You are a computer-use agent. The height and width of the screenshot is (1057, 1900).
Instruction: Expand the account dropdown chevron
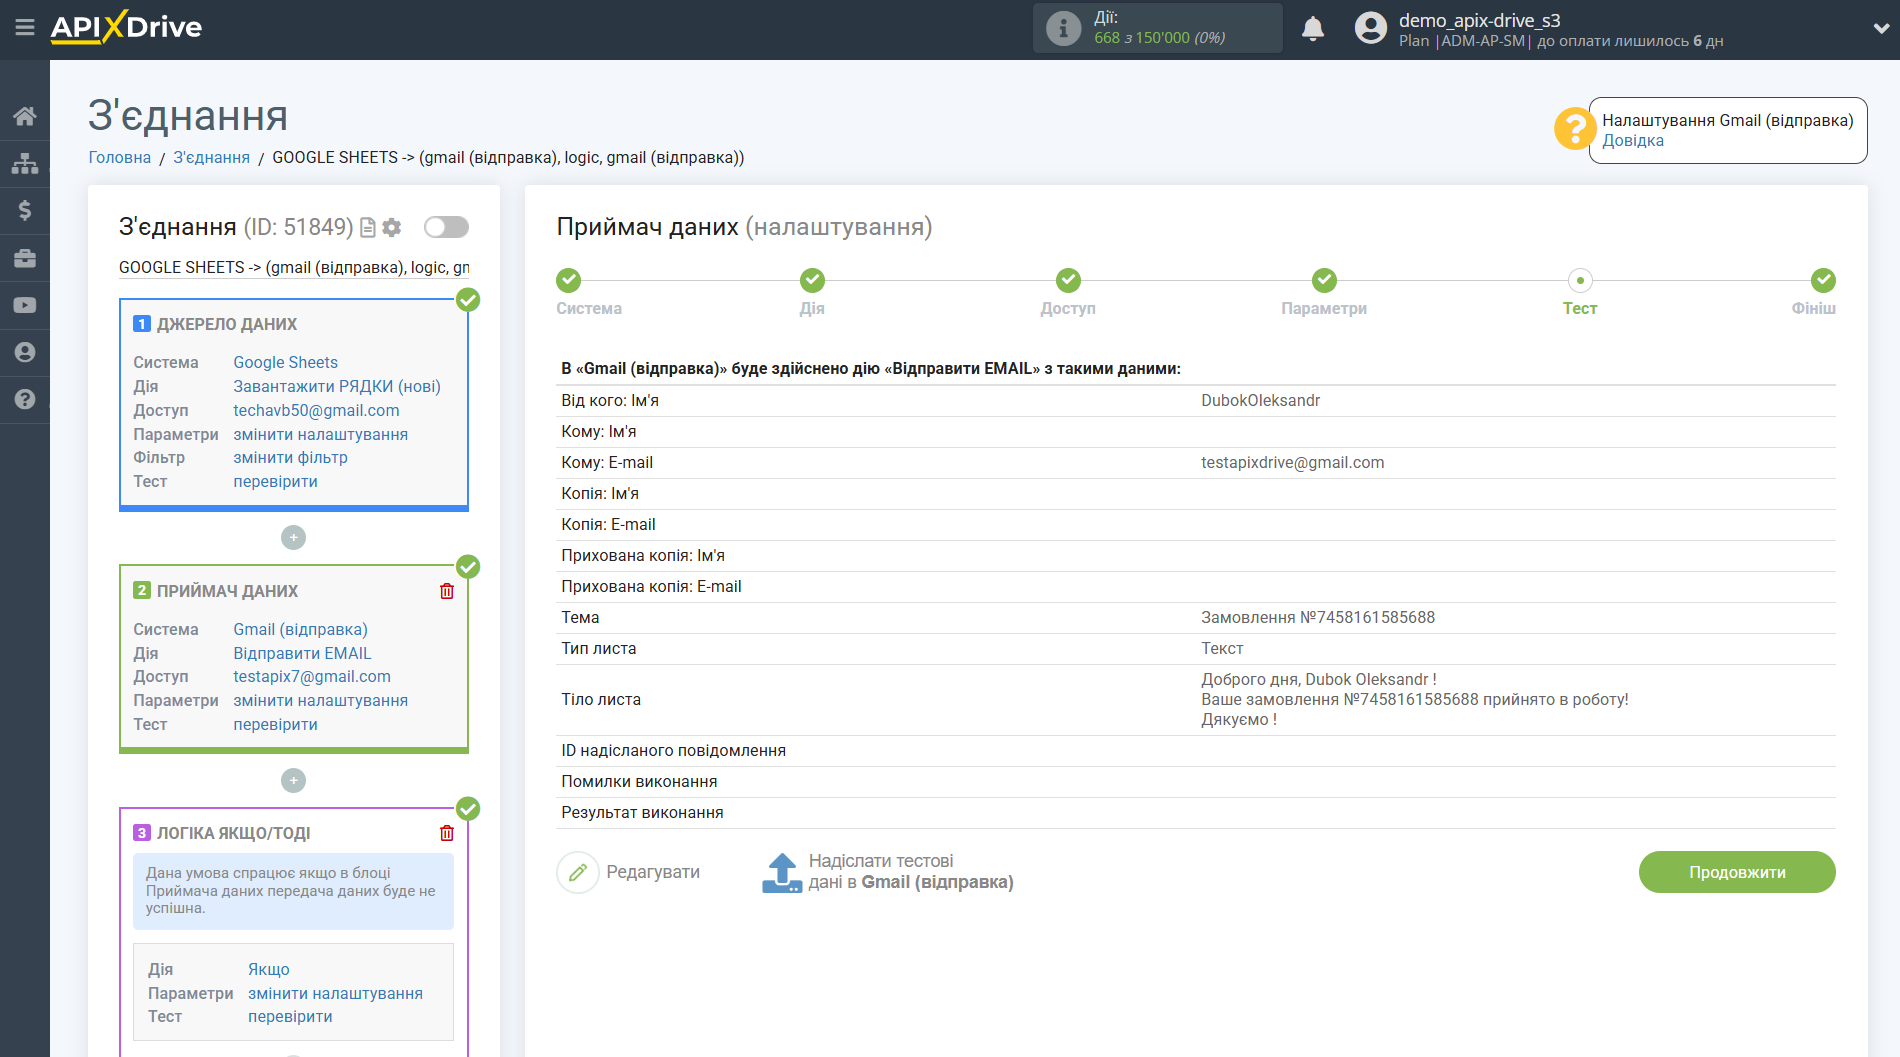click(1880, 28)
